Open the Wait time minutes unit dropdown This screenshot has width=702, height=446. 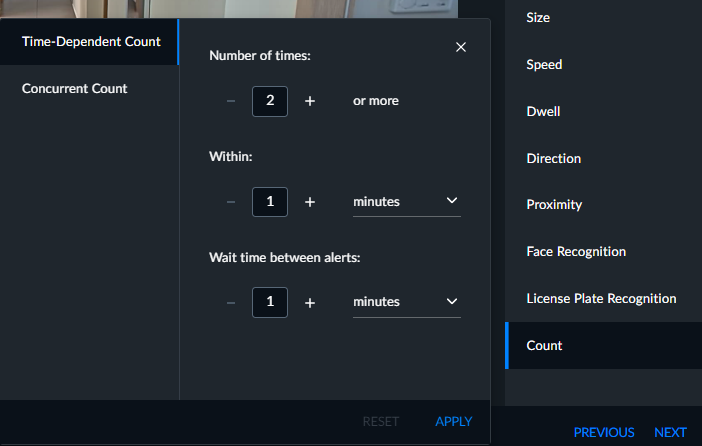coord(407,302)
